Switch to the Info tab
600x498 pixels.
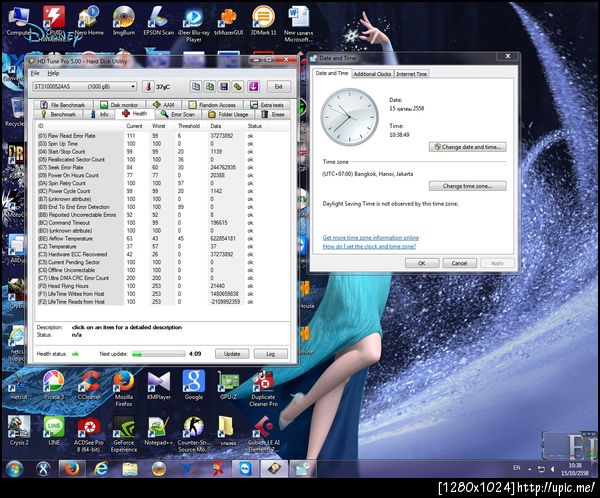coord(99,114)
